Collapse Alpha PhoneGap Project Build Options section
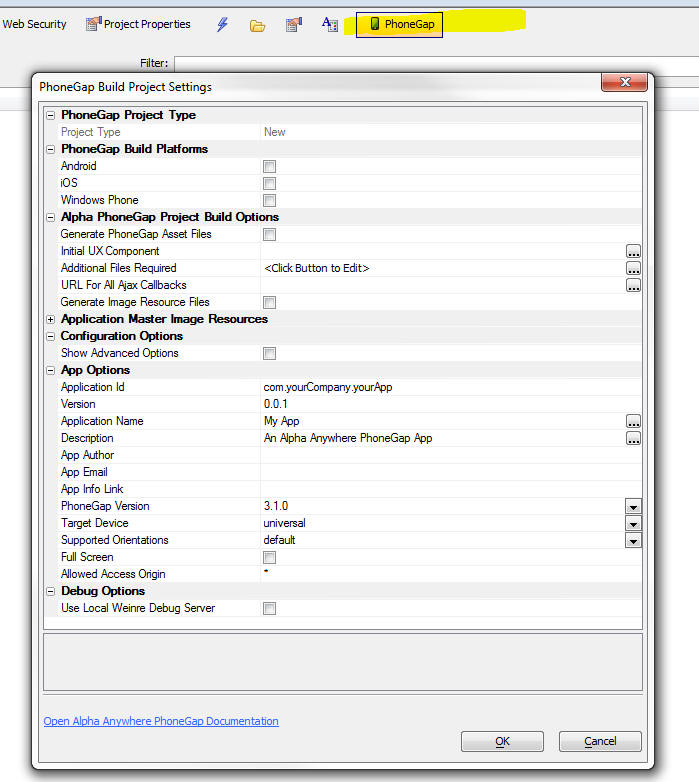This screenshot has height=782, width=699. [x=50, y=217]
